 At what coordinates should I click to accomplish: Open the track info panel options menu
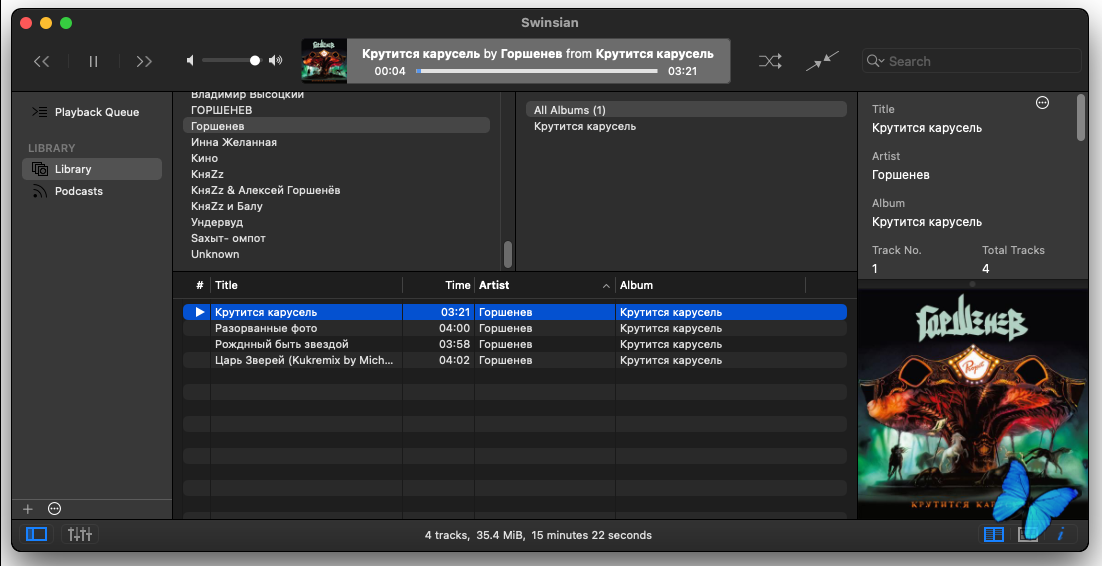click(1042, 103)
